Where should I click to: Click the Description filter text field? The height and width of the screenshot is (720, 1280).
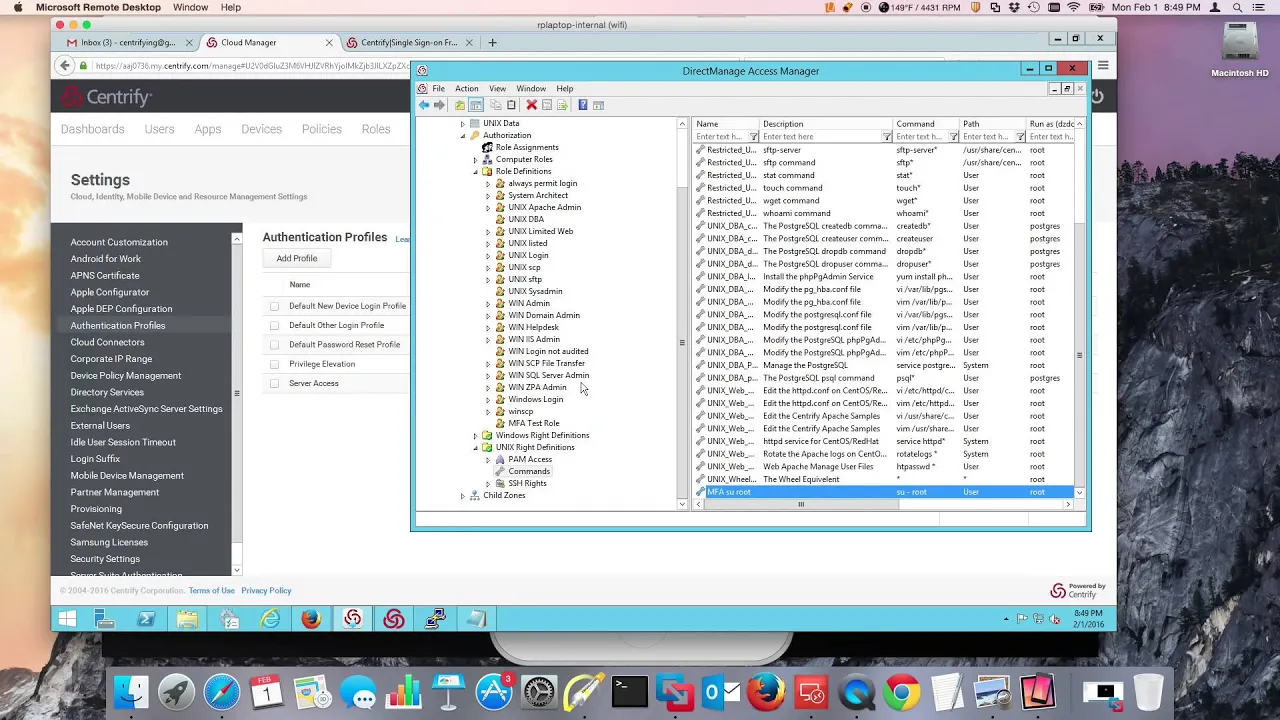pyautogui.click(x=821, y=137)
